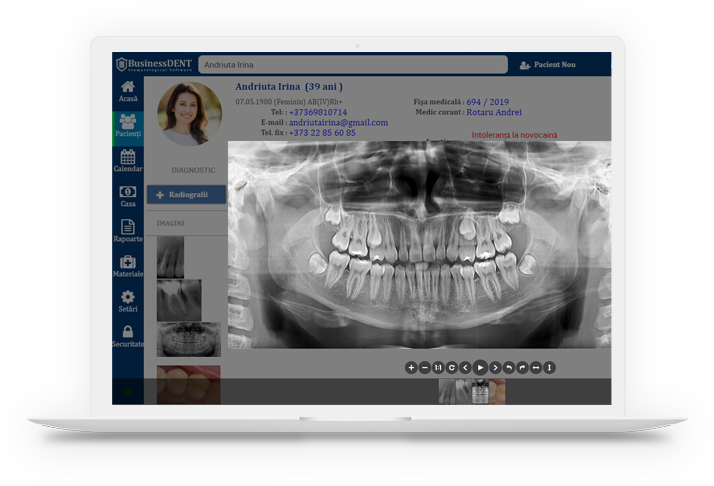Select the IMAGINI heading

pos(170,223)
